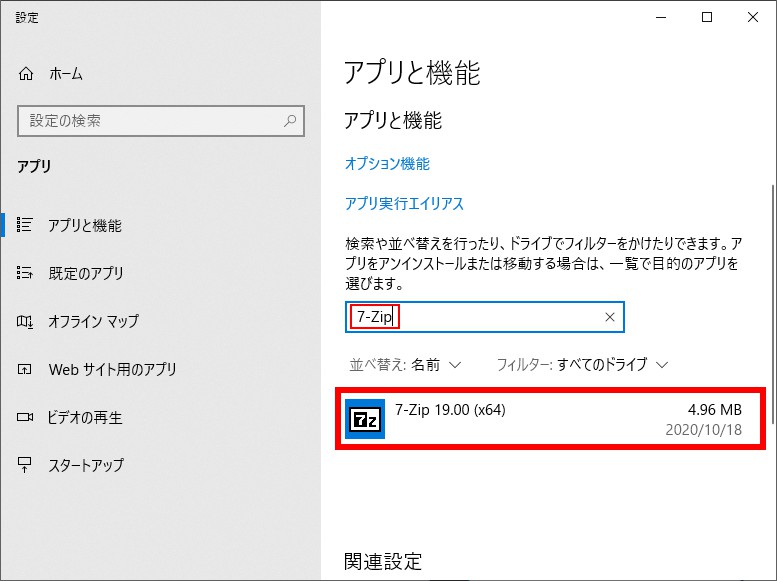This screenshot has height=581, width=777.
Task: Click the app search box containing 7-Zip
Action: (x=485, y=317)
